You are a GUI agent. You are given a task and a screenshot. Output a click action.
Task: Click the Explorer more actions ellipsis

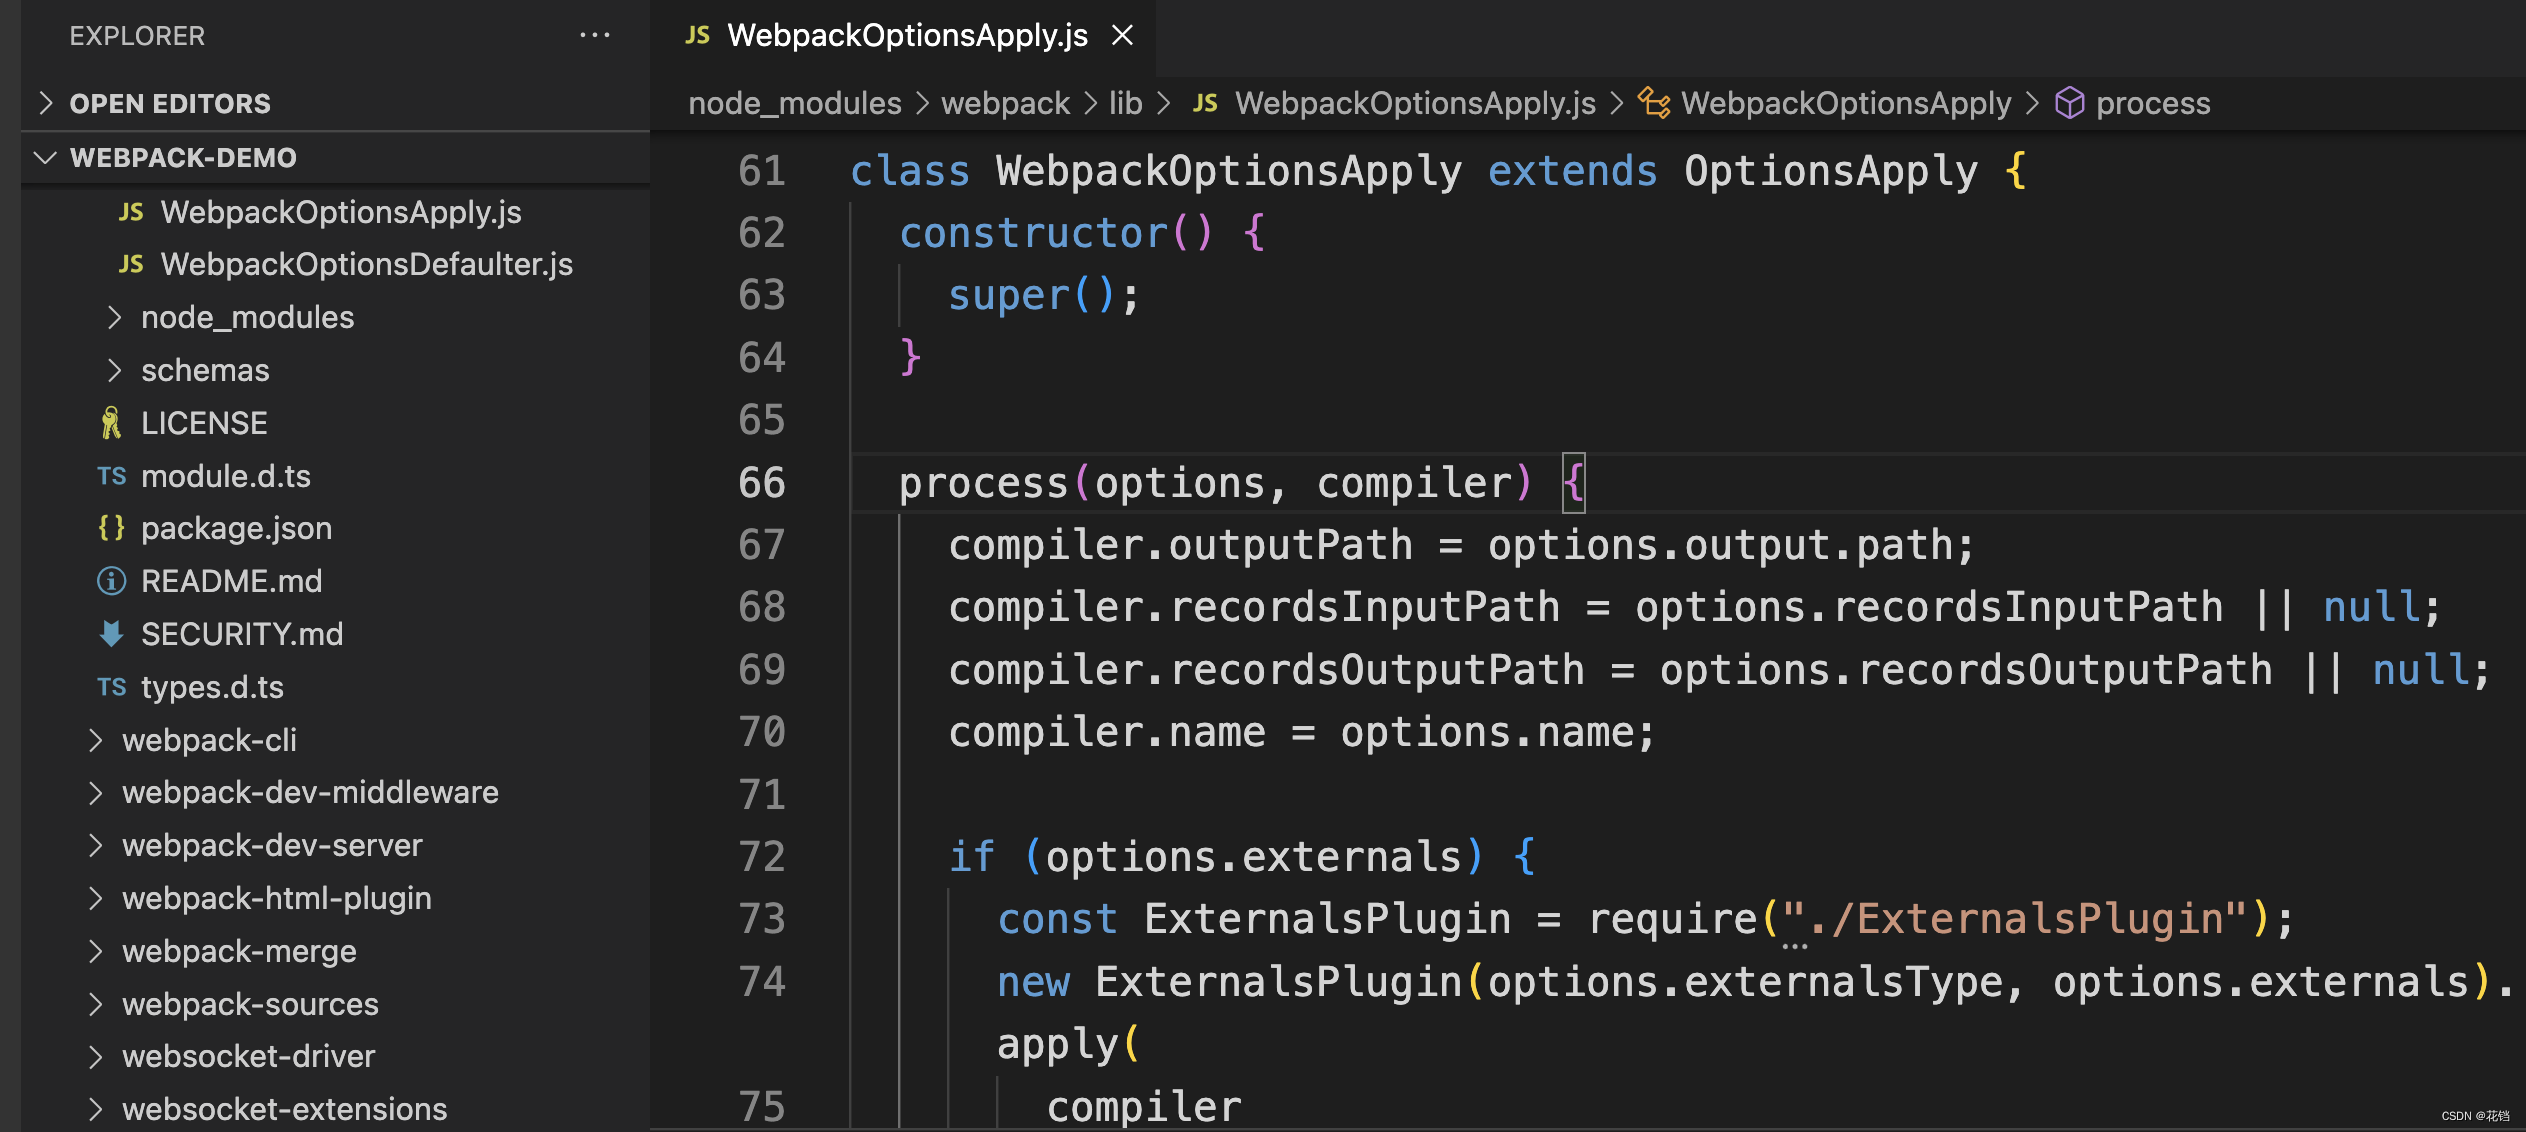point(595,35)
